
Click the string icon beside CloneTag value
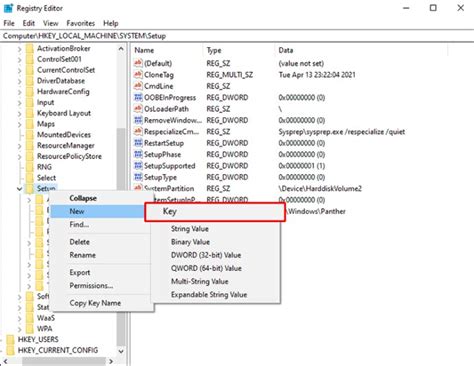click(x=138, y=74)
